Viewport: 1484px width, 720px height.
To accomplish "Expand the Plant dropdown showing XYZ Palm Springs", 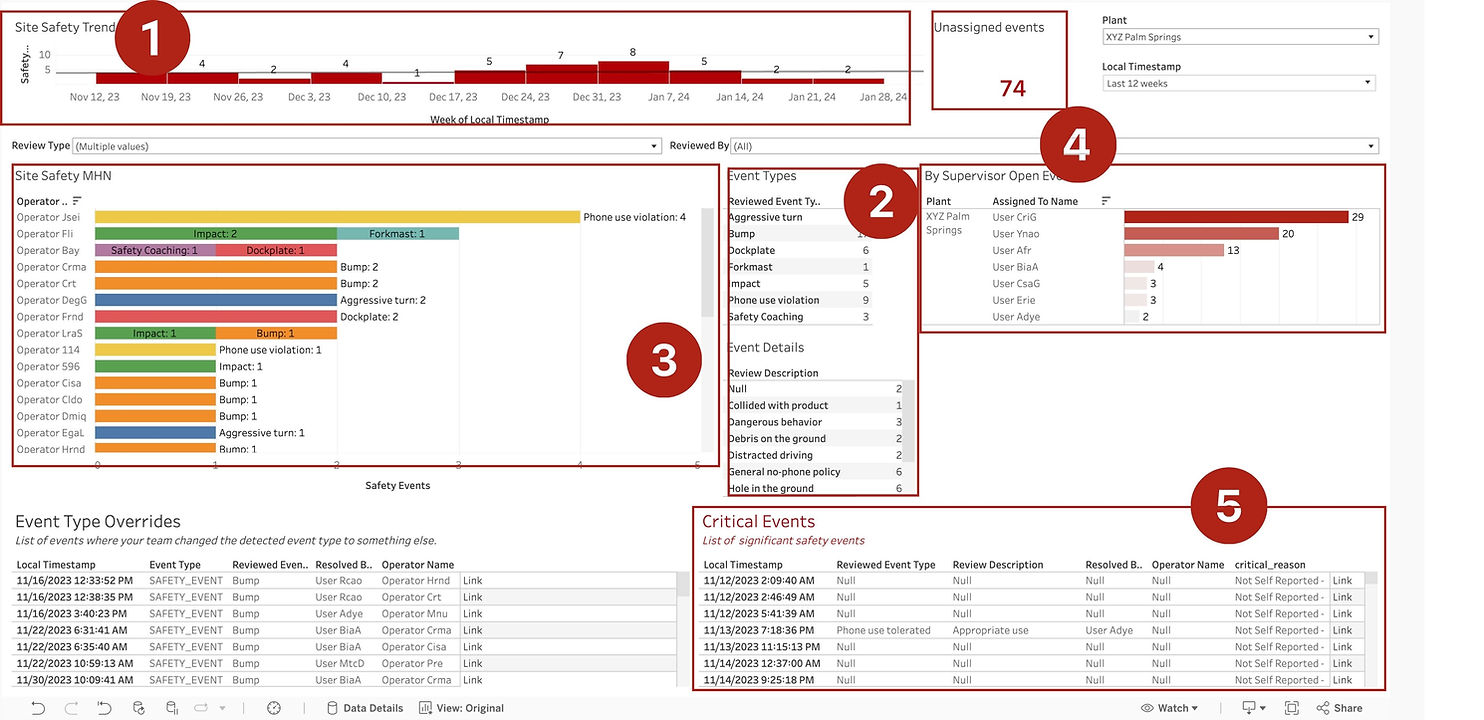I will (x=1239, y=37).
